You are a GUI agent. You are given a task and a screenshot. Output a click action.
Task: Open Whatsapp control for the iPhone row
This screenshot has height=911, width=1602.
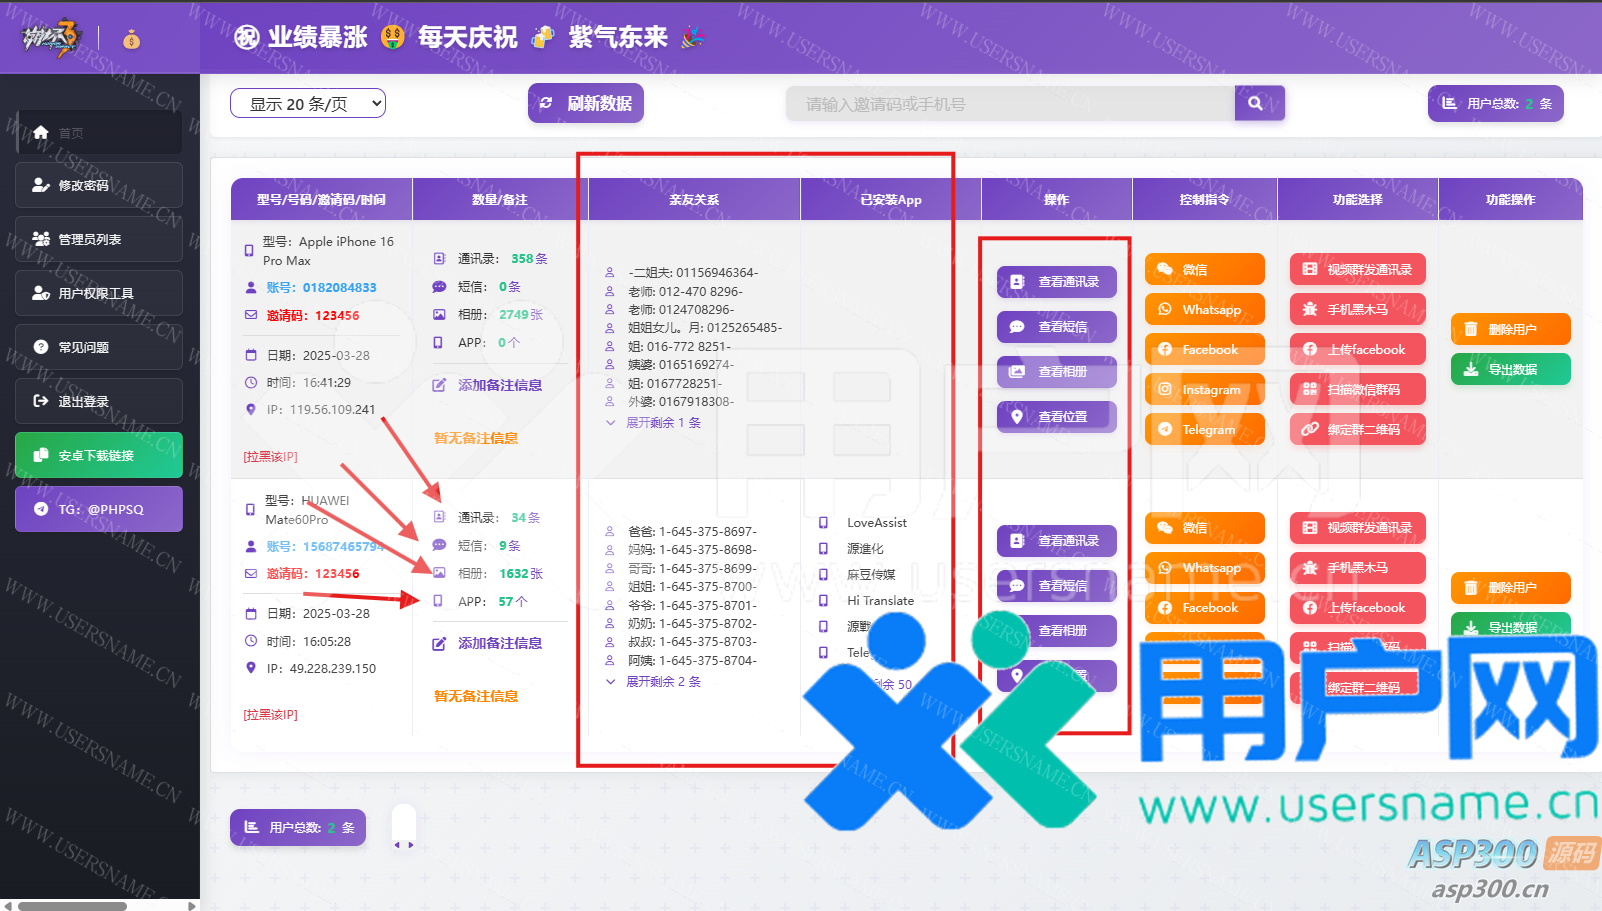coord(1204,310)
